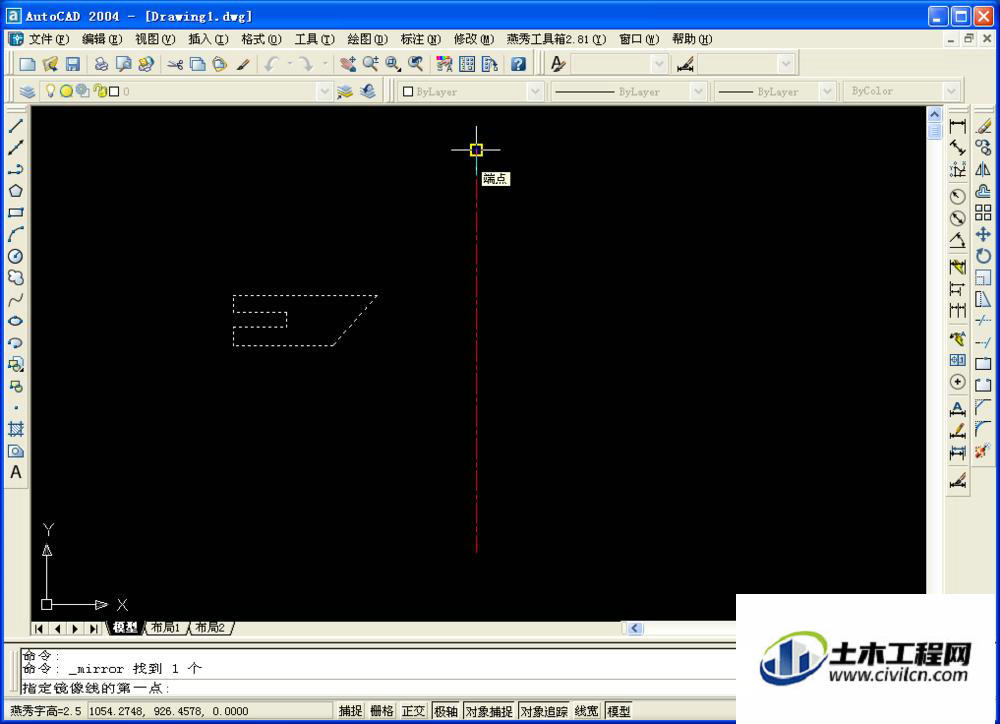The image size is (1000, 724).
Task: Select the Line draw tool
Action: pyautogui.click(x=16, y=126)
